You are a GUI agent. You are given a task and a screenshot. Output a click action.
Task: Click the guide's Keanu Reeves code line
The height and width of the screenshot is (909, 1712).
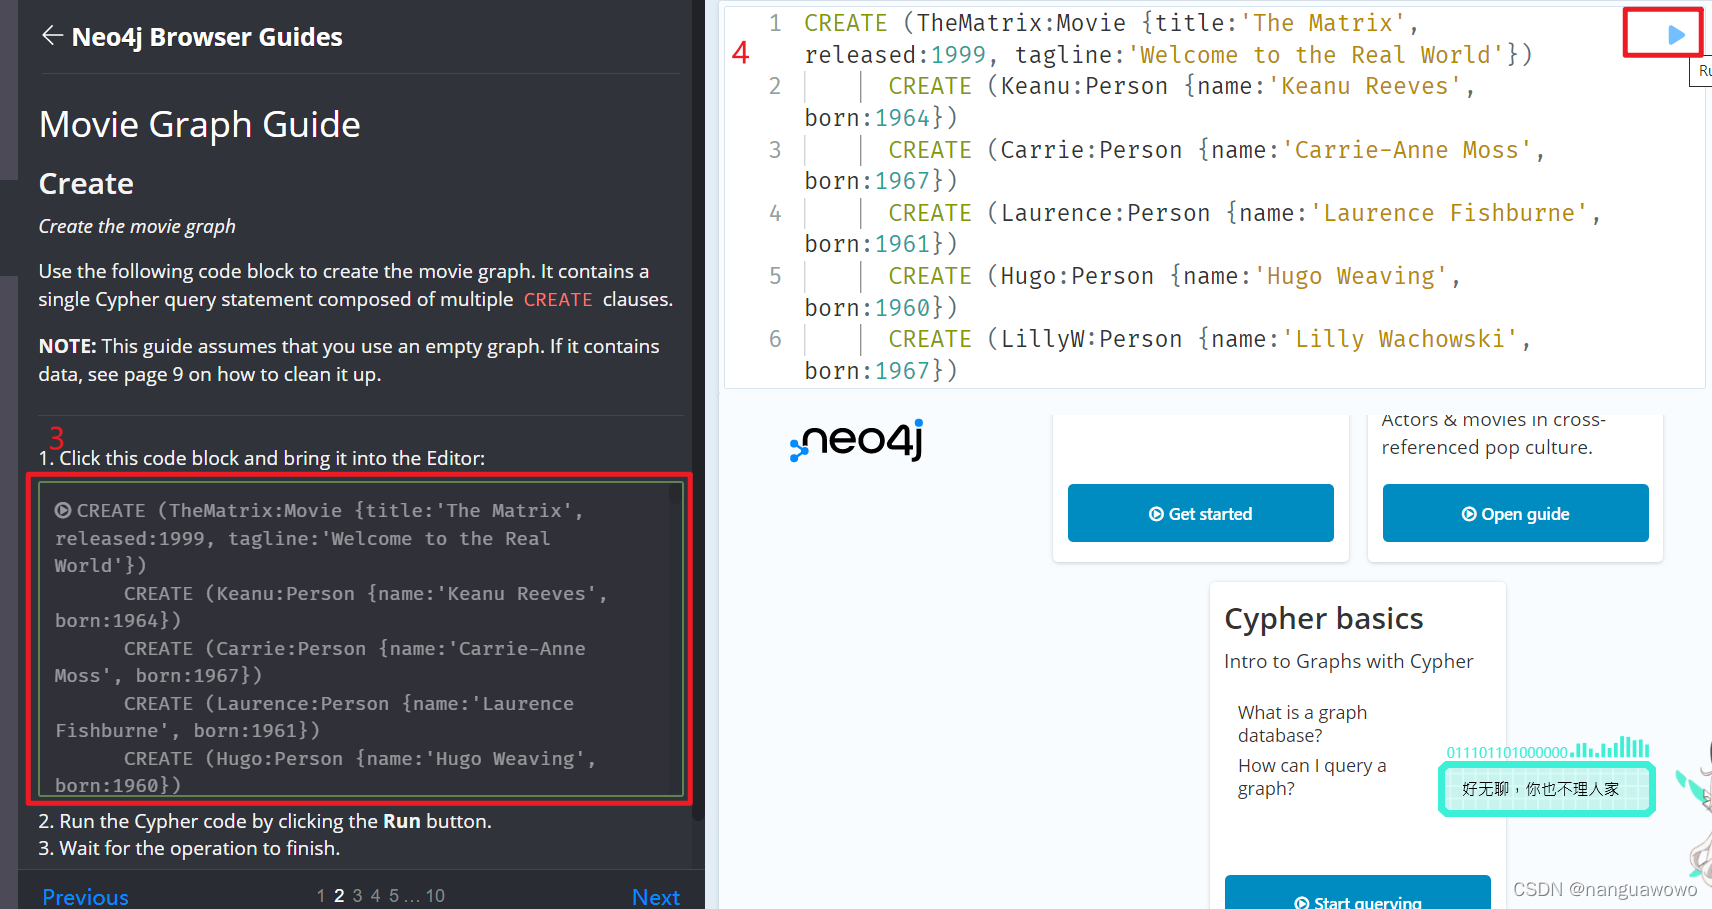coord(331,607)
